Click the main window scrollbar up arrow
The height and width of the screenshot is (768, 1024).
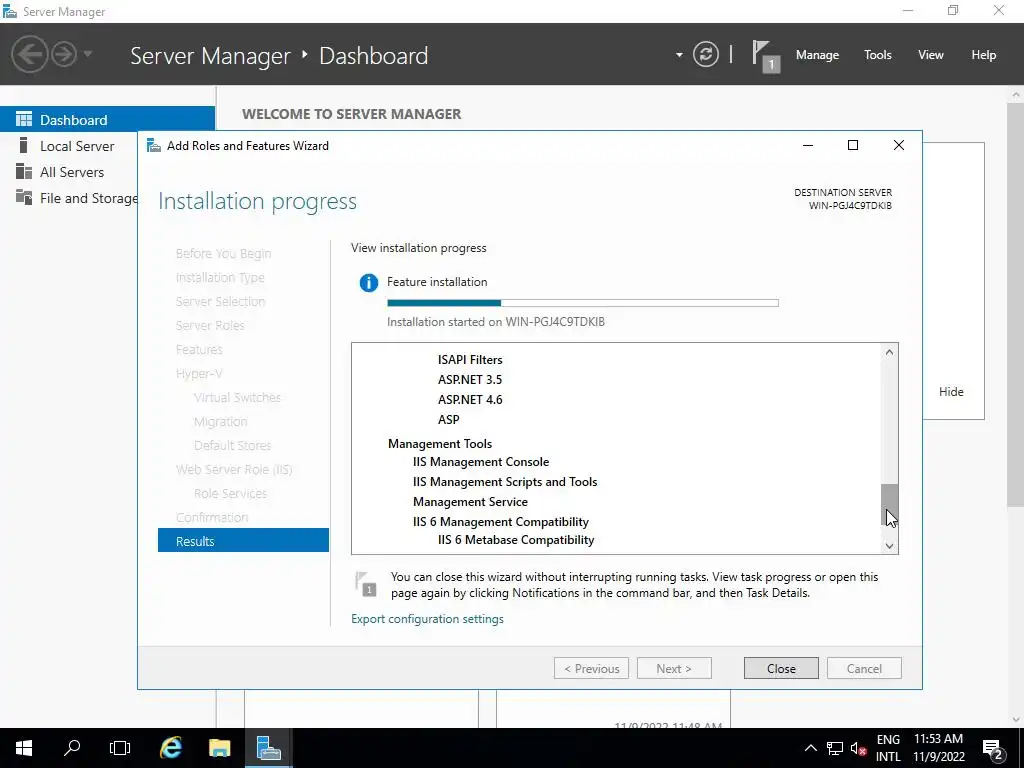[1016, 95]
